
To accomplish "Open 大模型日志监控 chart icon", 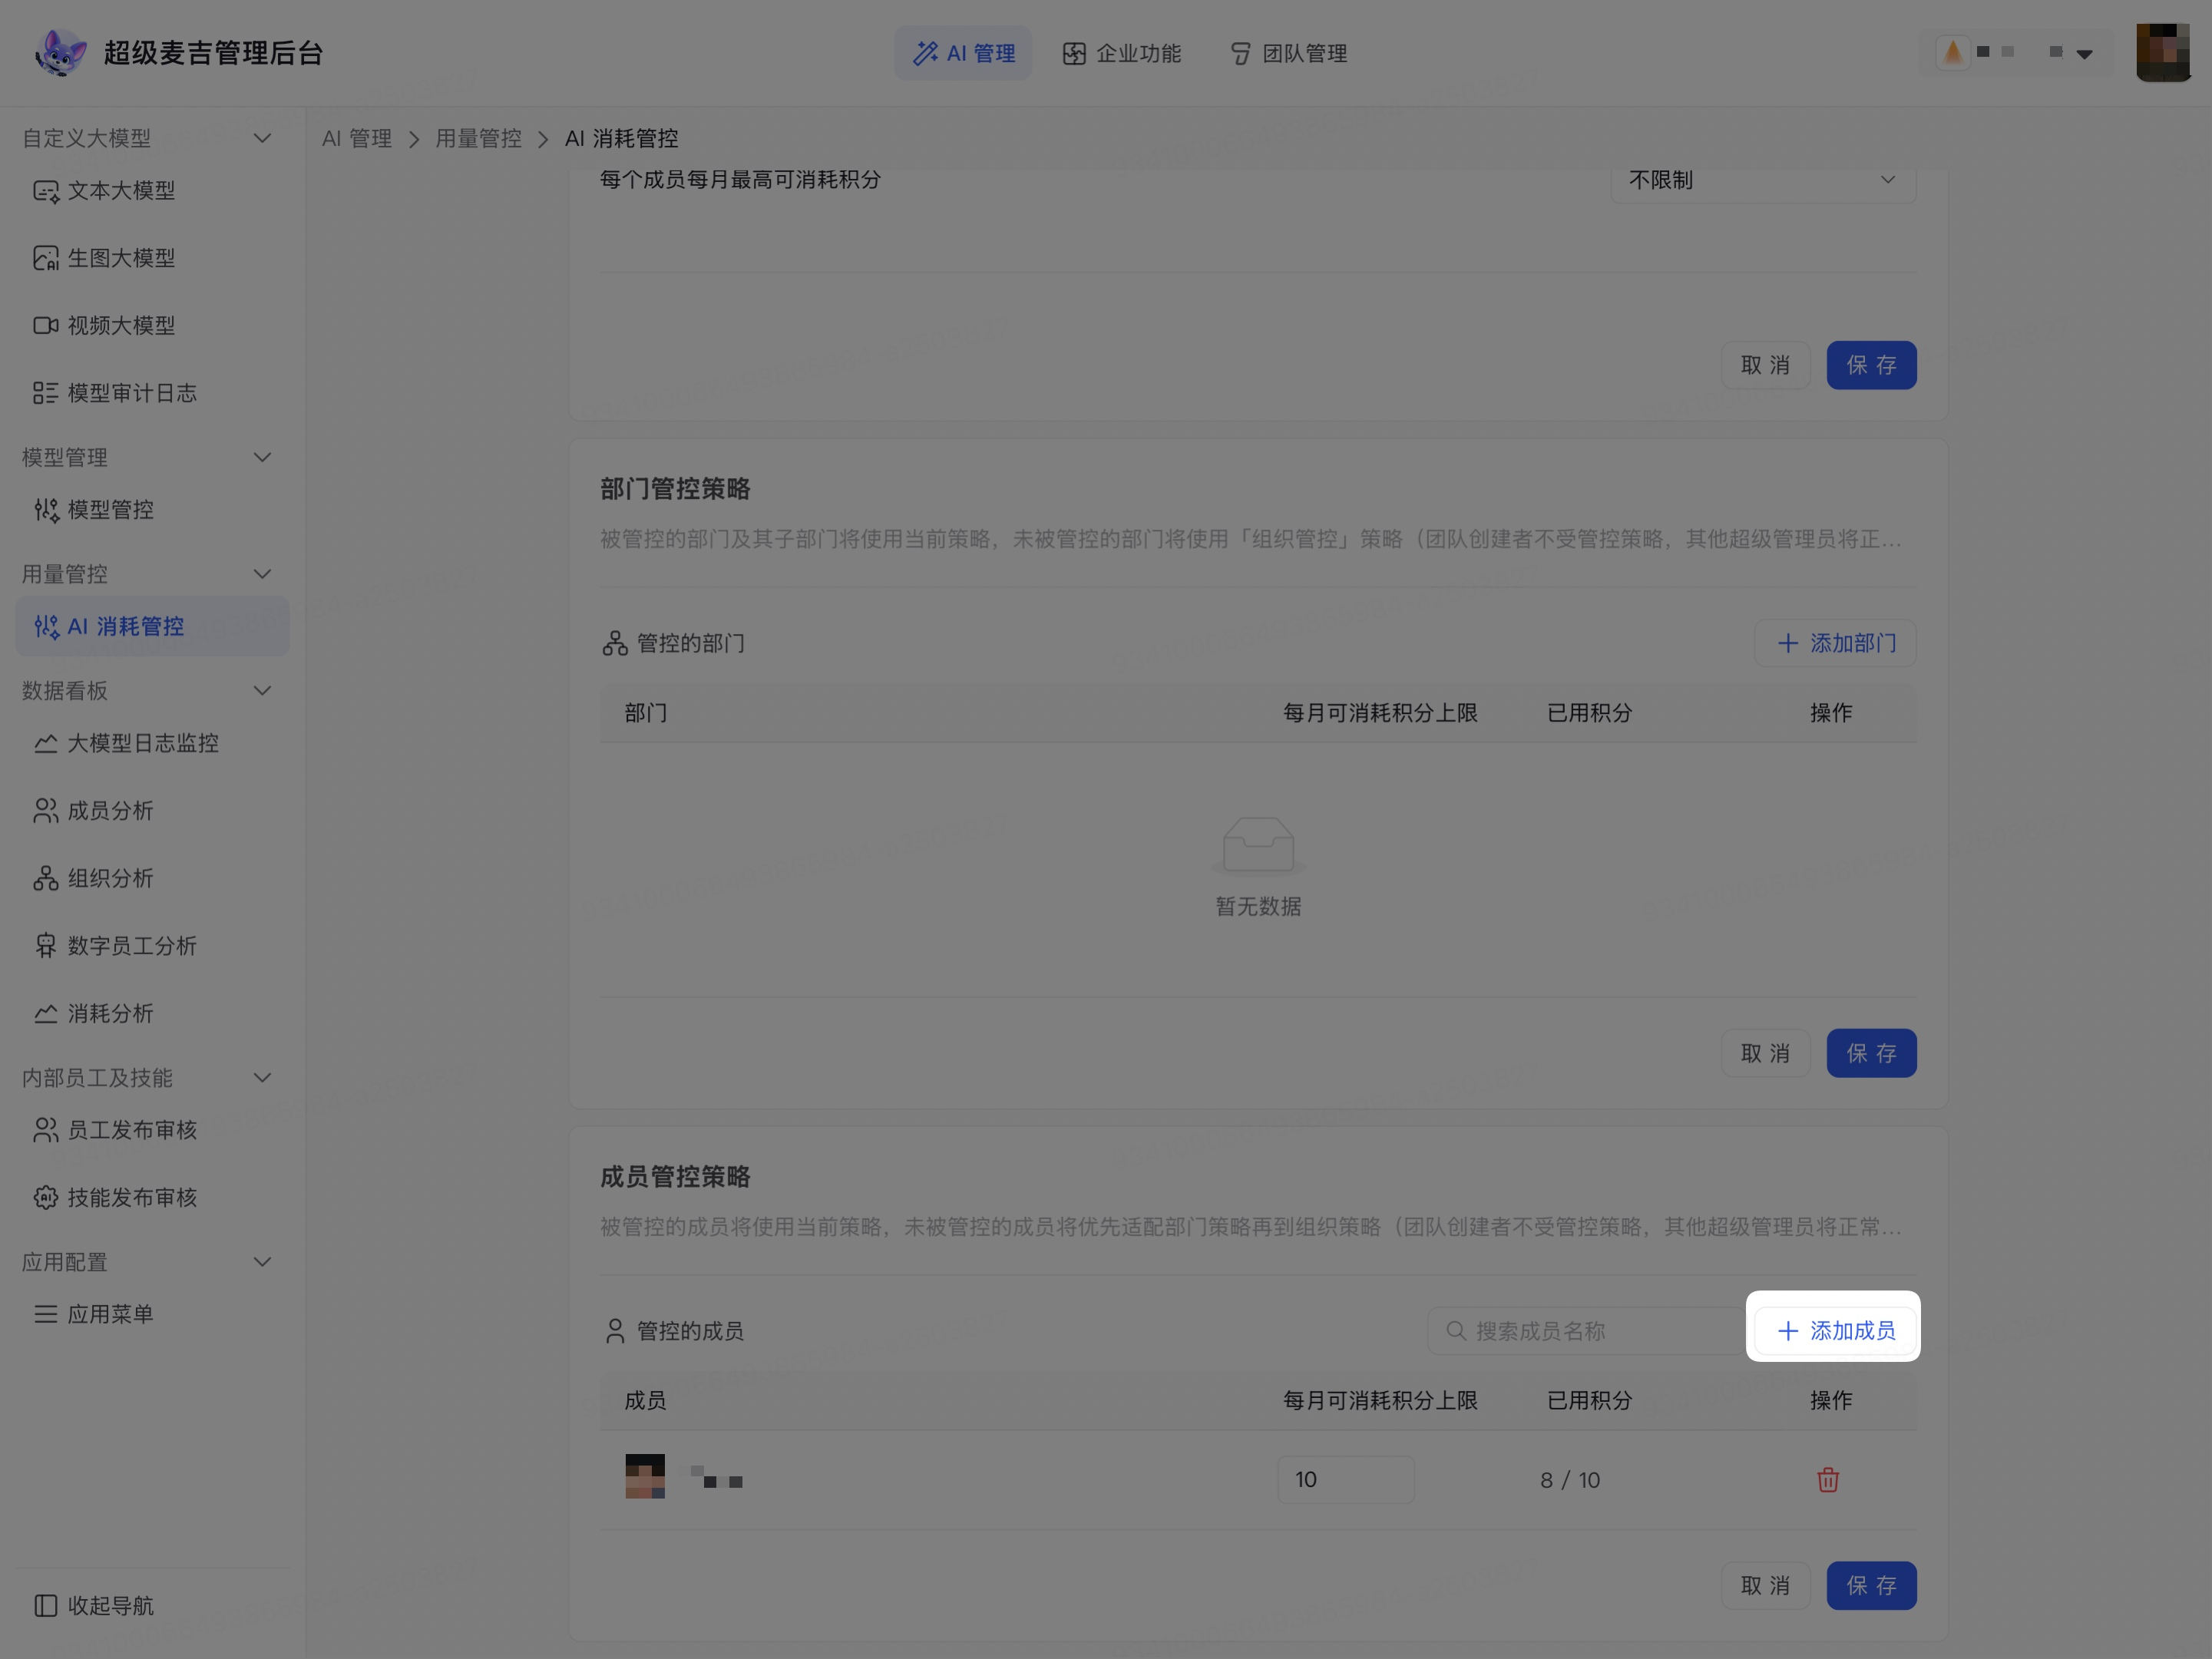I will (x=46, y=743).
